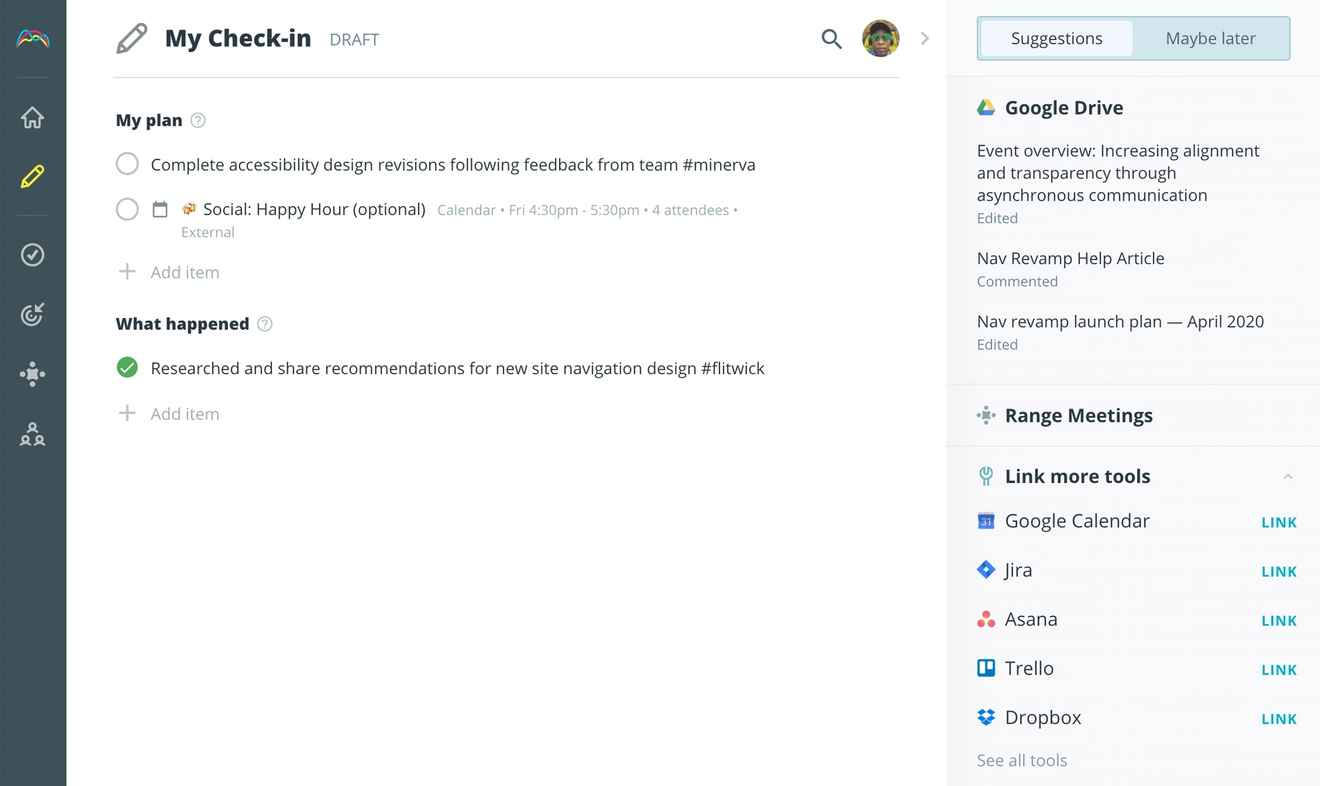
Task: Collapse the Link more tools section
Action: (1288, 477)
